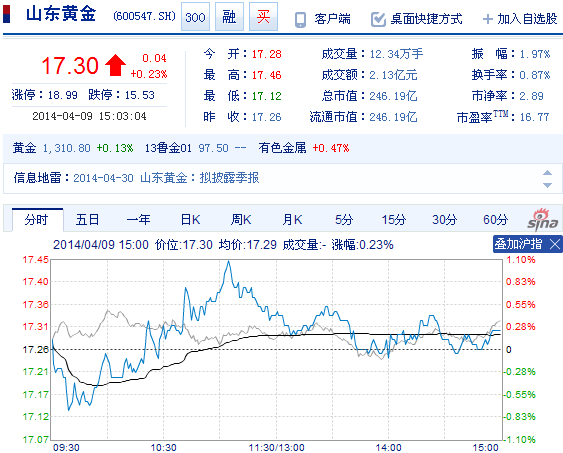Switch to the 日K daily candlestick tab

point(190,220)
